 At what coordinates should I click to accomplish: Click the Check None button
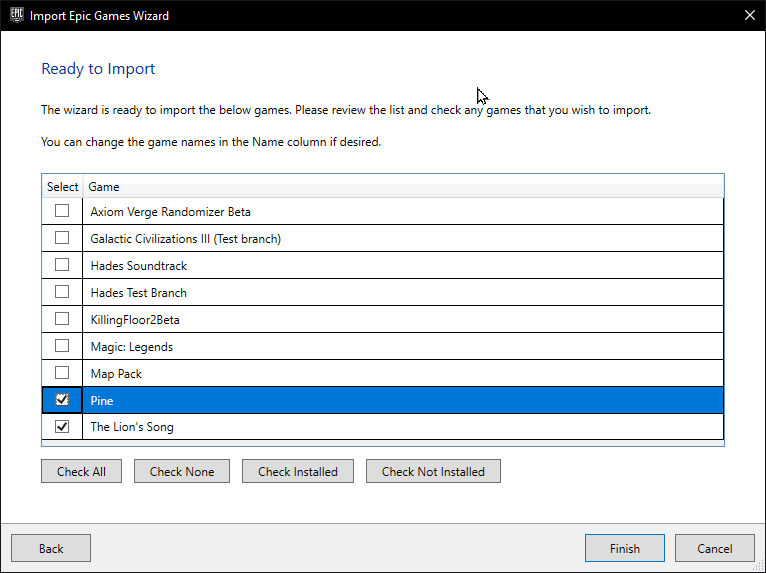click(182, 471)
